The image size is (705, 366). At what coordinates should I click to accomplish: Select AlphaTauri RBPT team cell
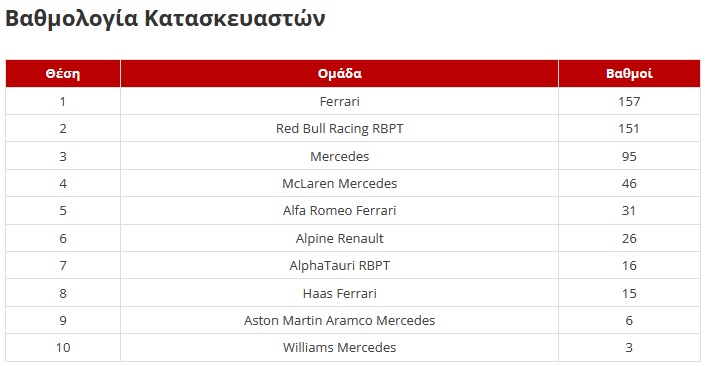pyautogui.click(x=339, y=266)
